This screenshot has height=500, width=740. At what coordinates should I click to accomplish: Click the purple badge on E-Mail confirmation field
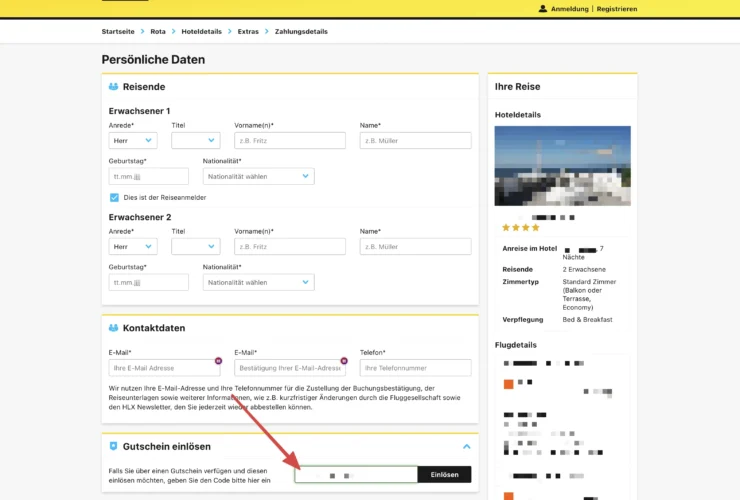point(344,360)
